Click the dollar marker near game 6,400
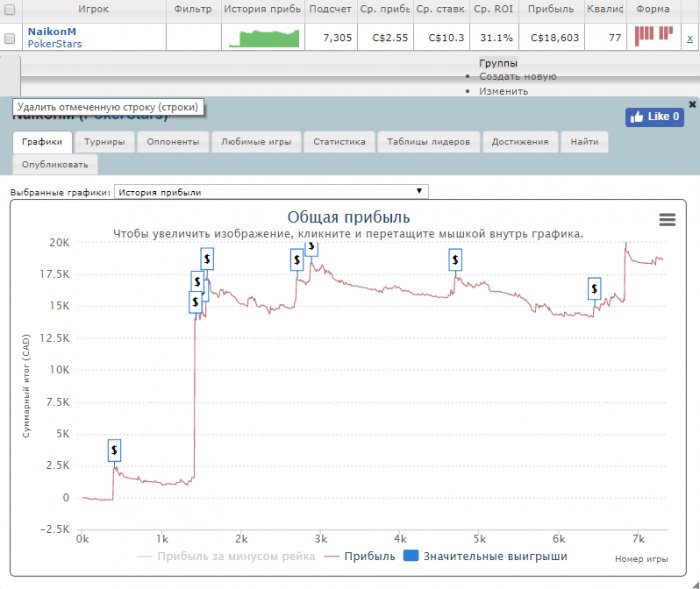This screenshot has width=700, height=589. click(x=594, y=289)
